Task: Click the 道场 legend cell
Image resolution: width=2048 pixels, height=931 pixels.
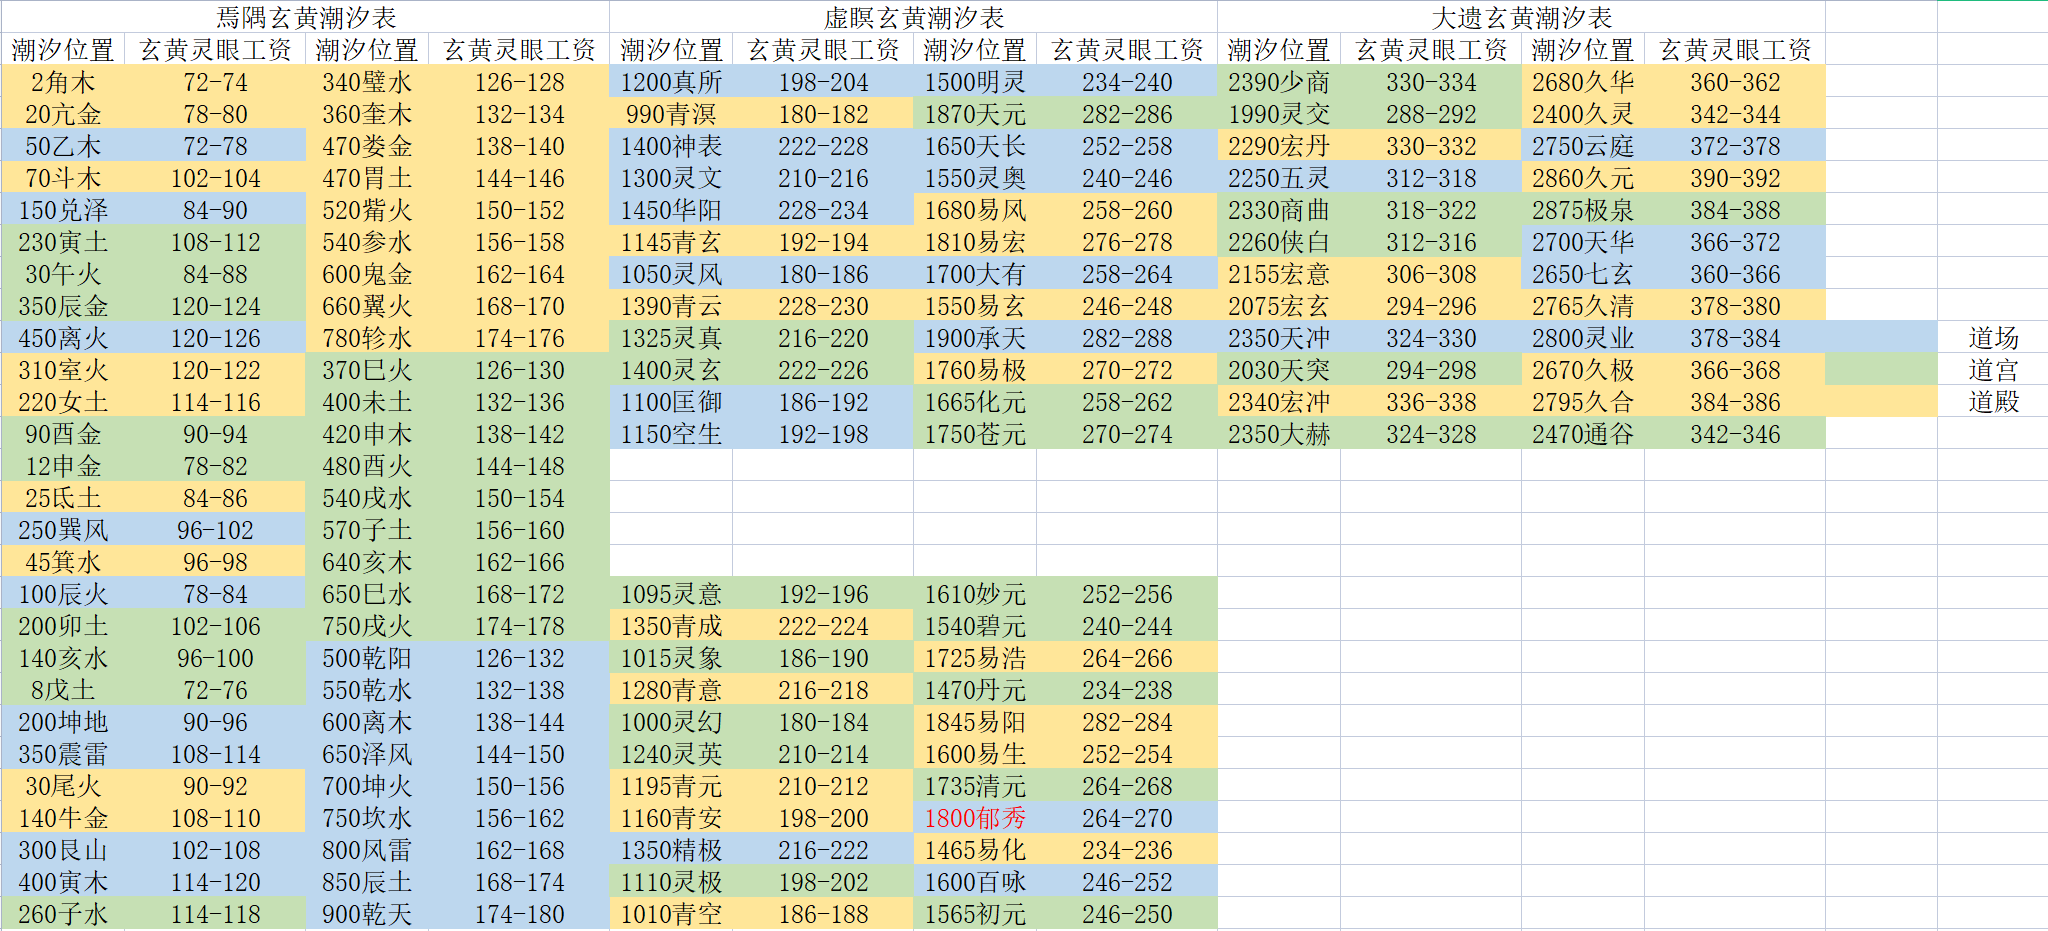Action: click(x=1993, y=337)
